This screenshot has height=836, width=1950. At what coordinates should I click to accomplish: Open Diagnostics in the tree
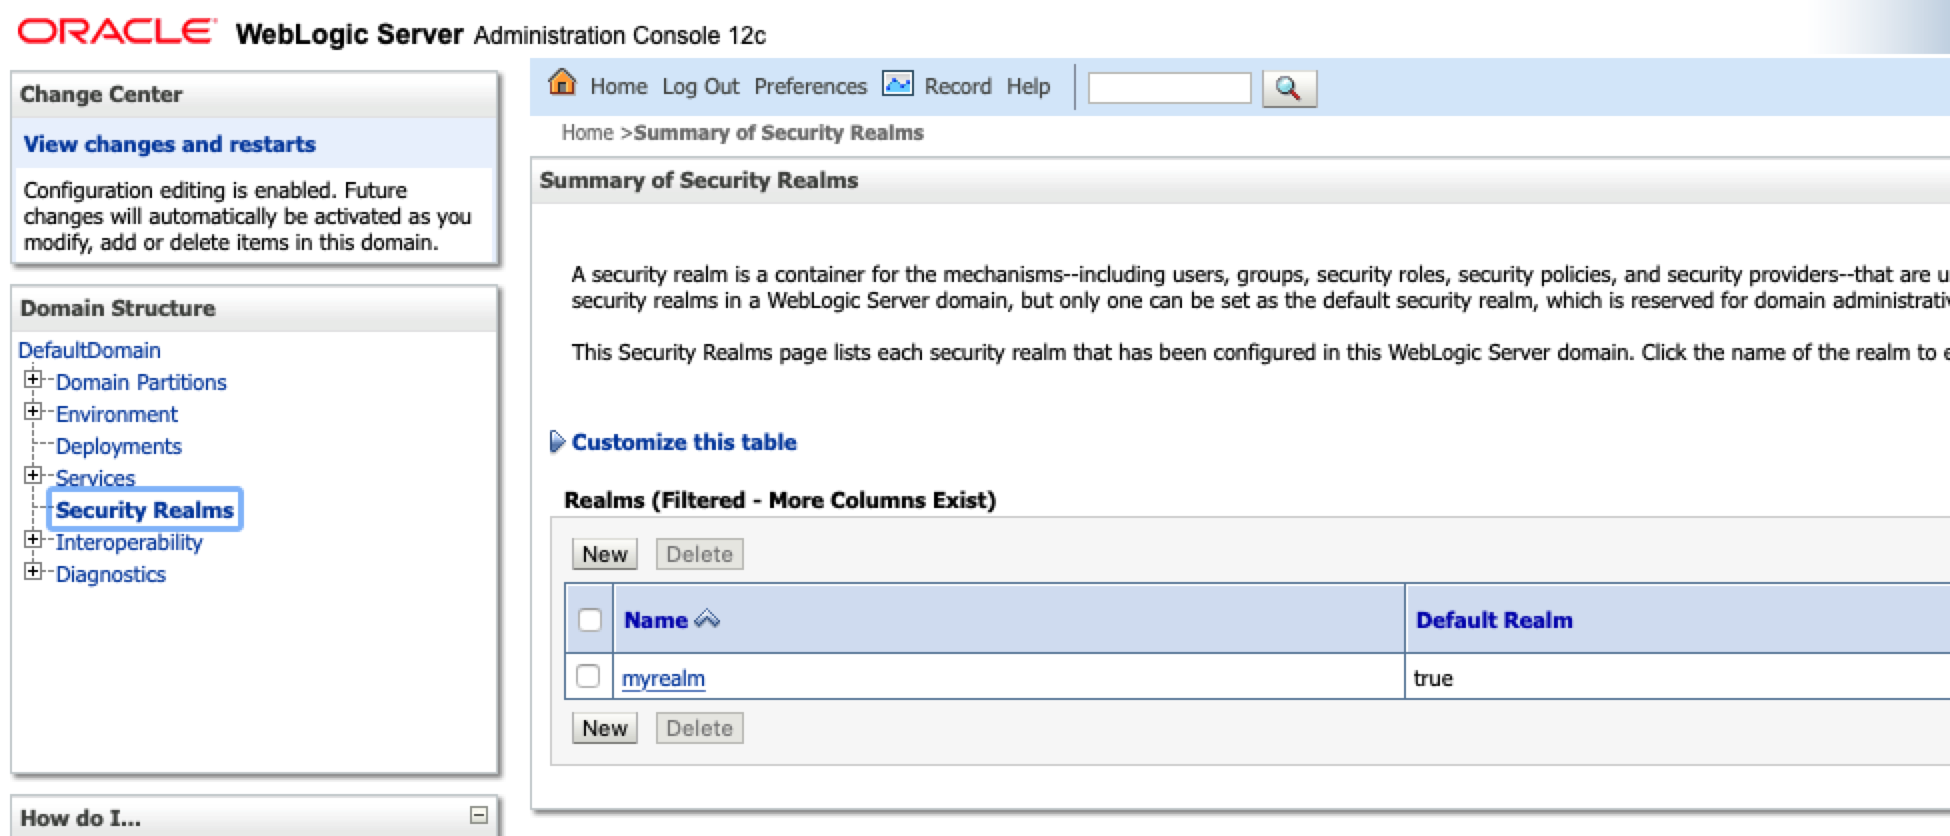(x=110, y=574)
